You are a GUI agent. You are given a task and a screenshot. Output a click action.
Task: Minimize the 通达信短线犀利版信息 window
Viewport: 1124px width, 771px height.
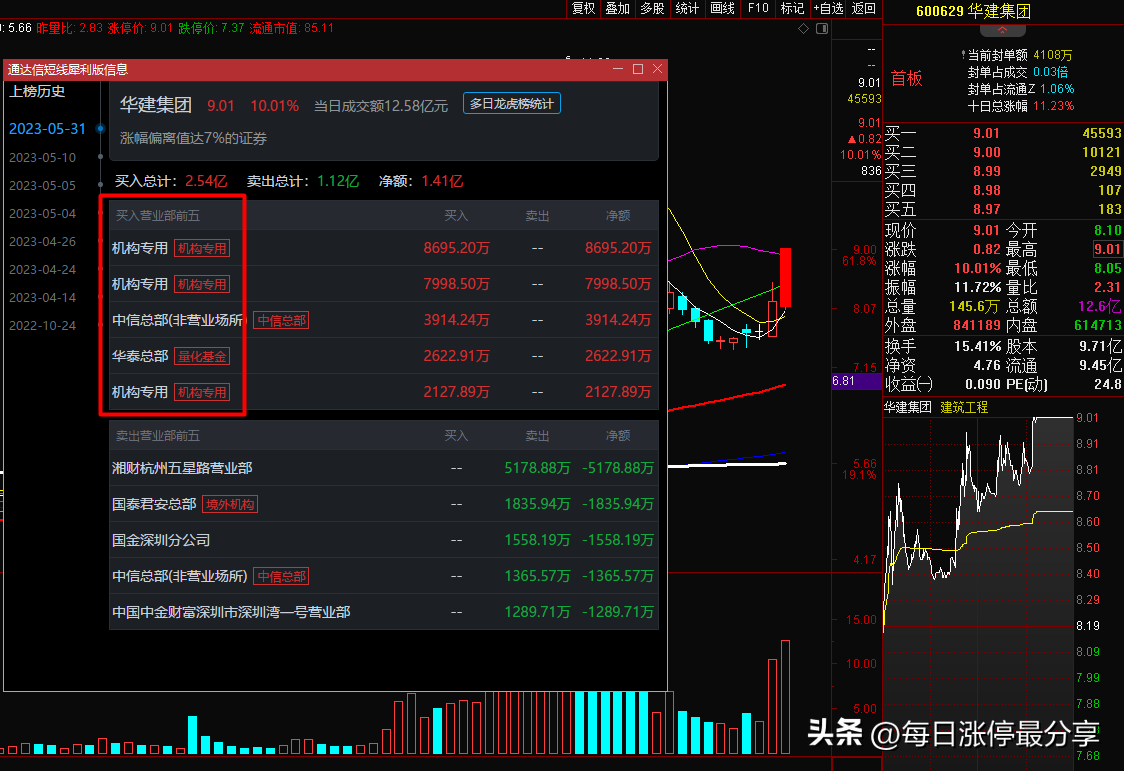coord(618,69)
